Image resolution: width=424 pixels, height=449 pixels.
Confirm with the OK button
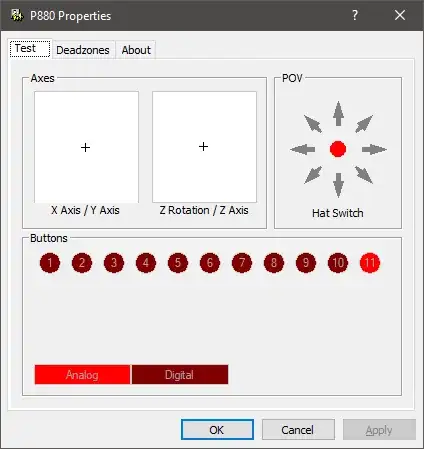point(217,430)
